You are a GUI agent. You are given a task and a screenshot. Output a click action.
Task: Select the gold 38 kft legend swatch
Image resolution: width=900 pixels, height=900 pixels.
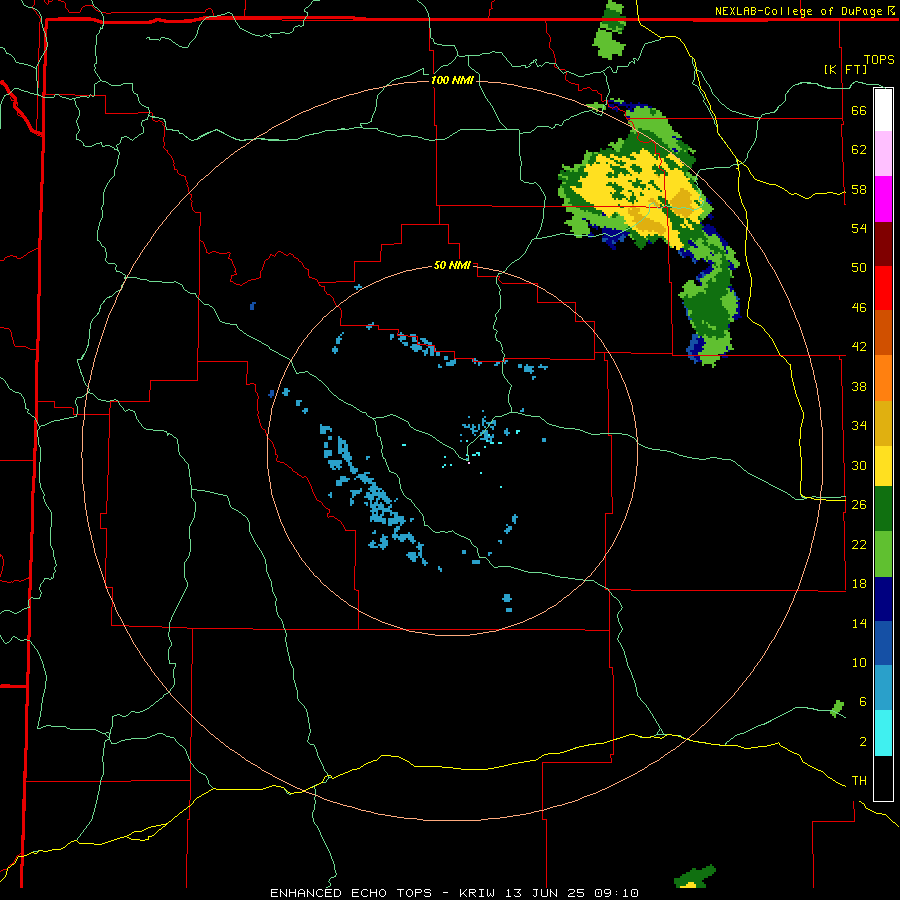pyautogui.click(x=883, y=423)
